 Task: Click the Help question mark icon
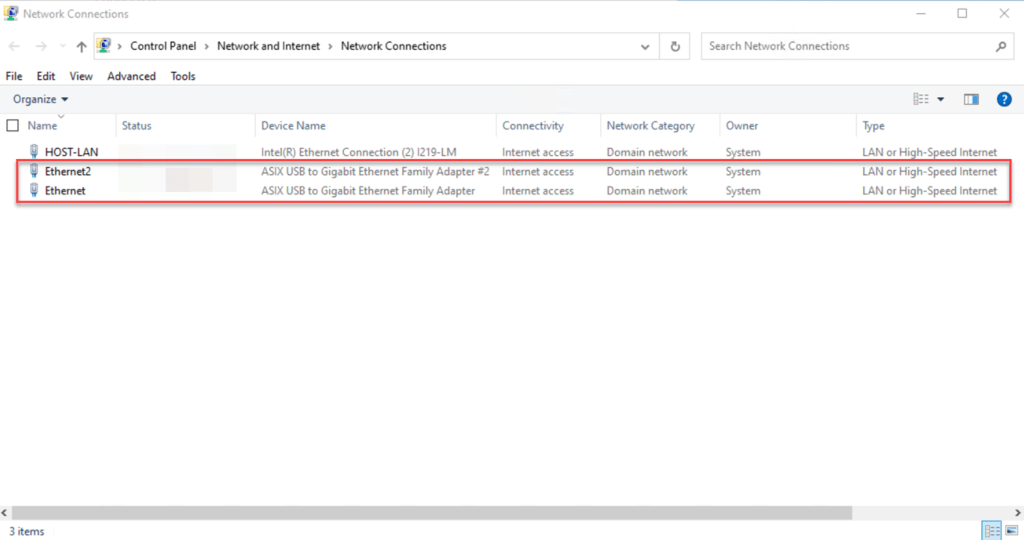point(1004,99)
